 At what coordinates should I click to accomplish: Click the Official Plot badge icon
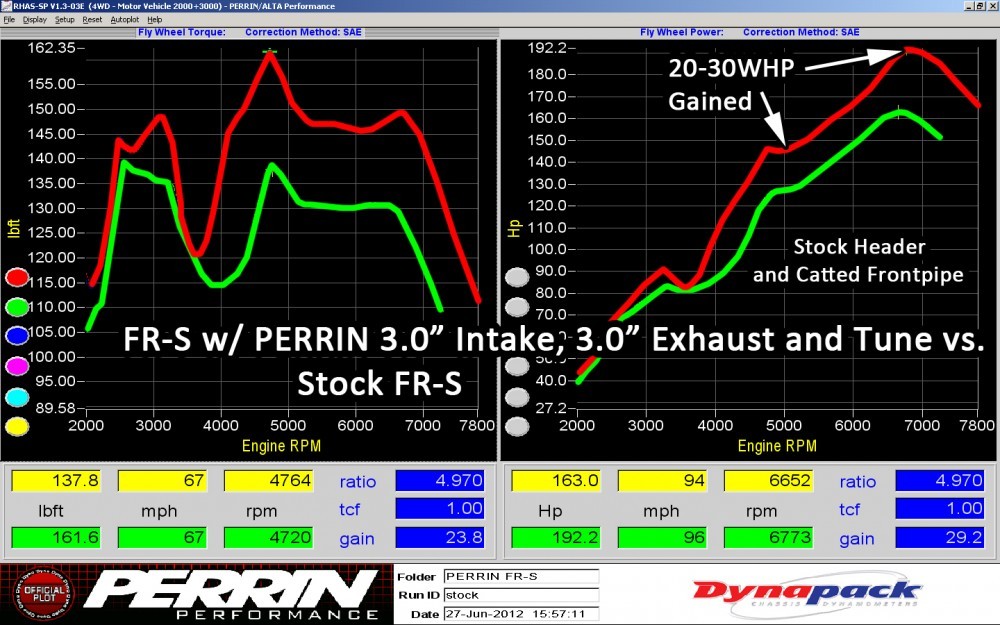(x=45, y=594)
